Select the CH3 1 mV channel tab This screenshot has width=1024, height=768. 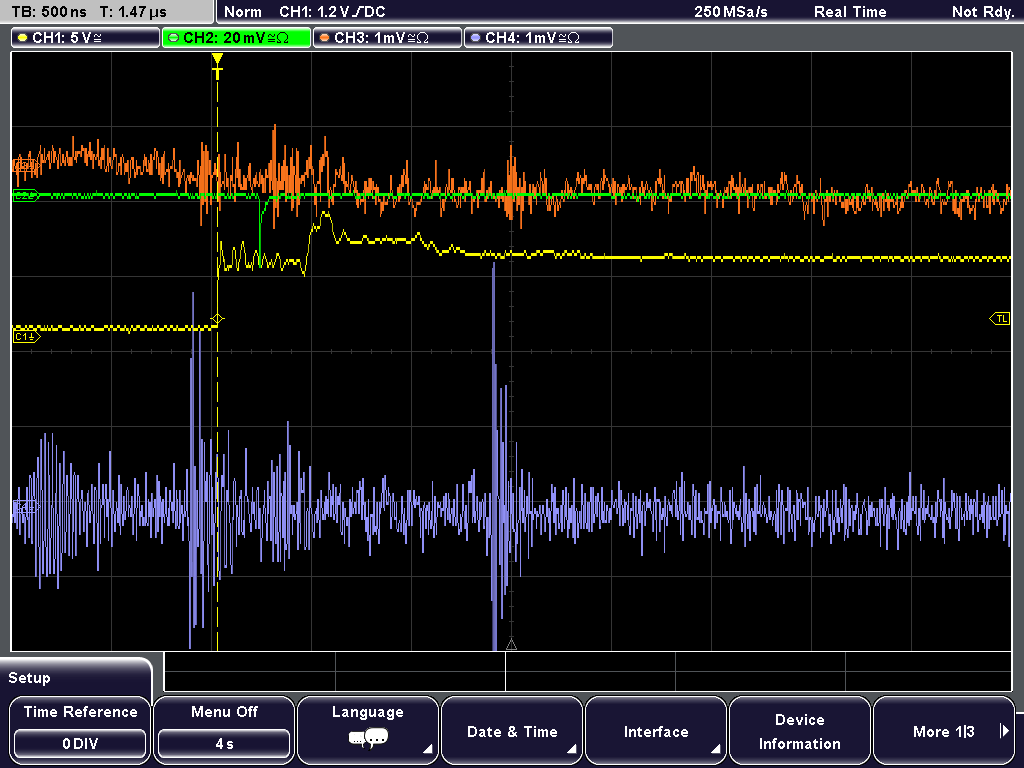387,38
